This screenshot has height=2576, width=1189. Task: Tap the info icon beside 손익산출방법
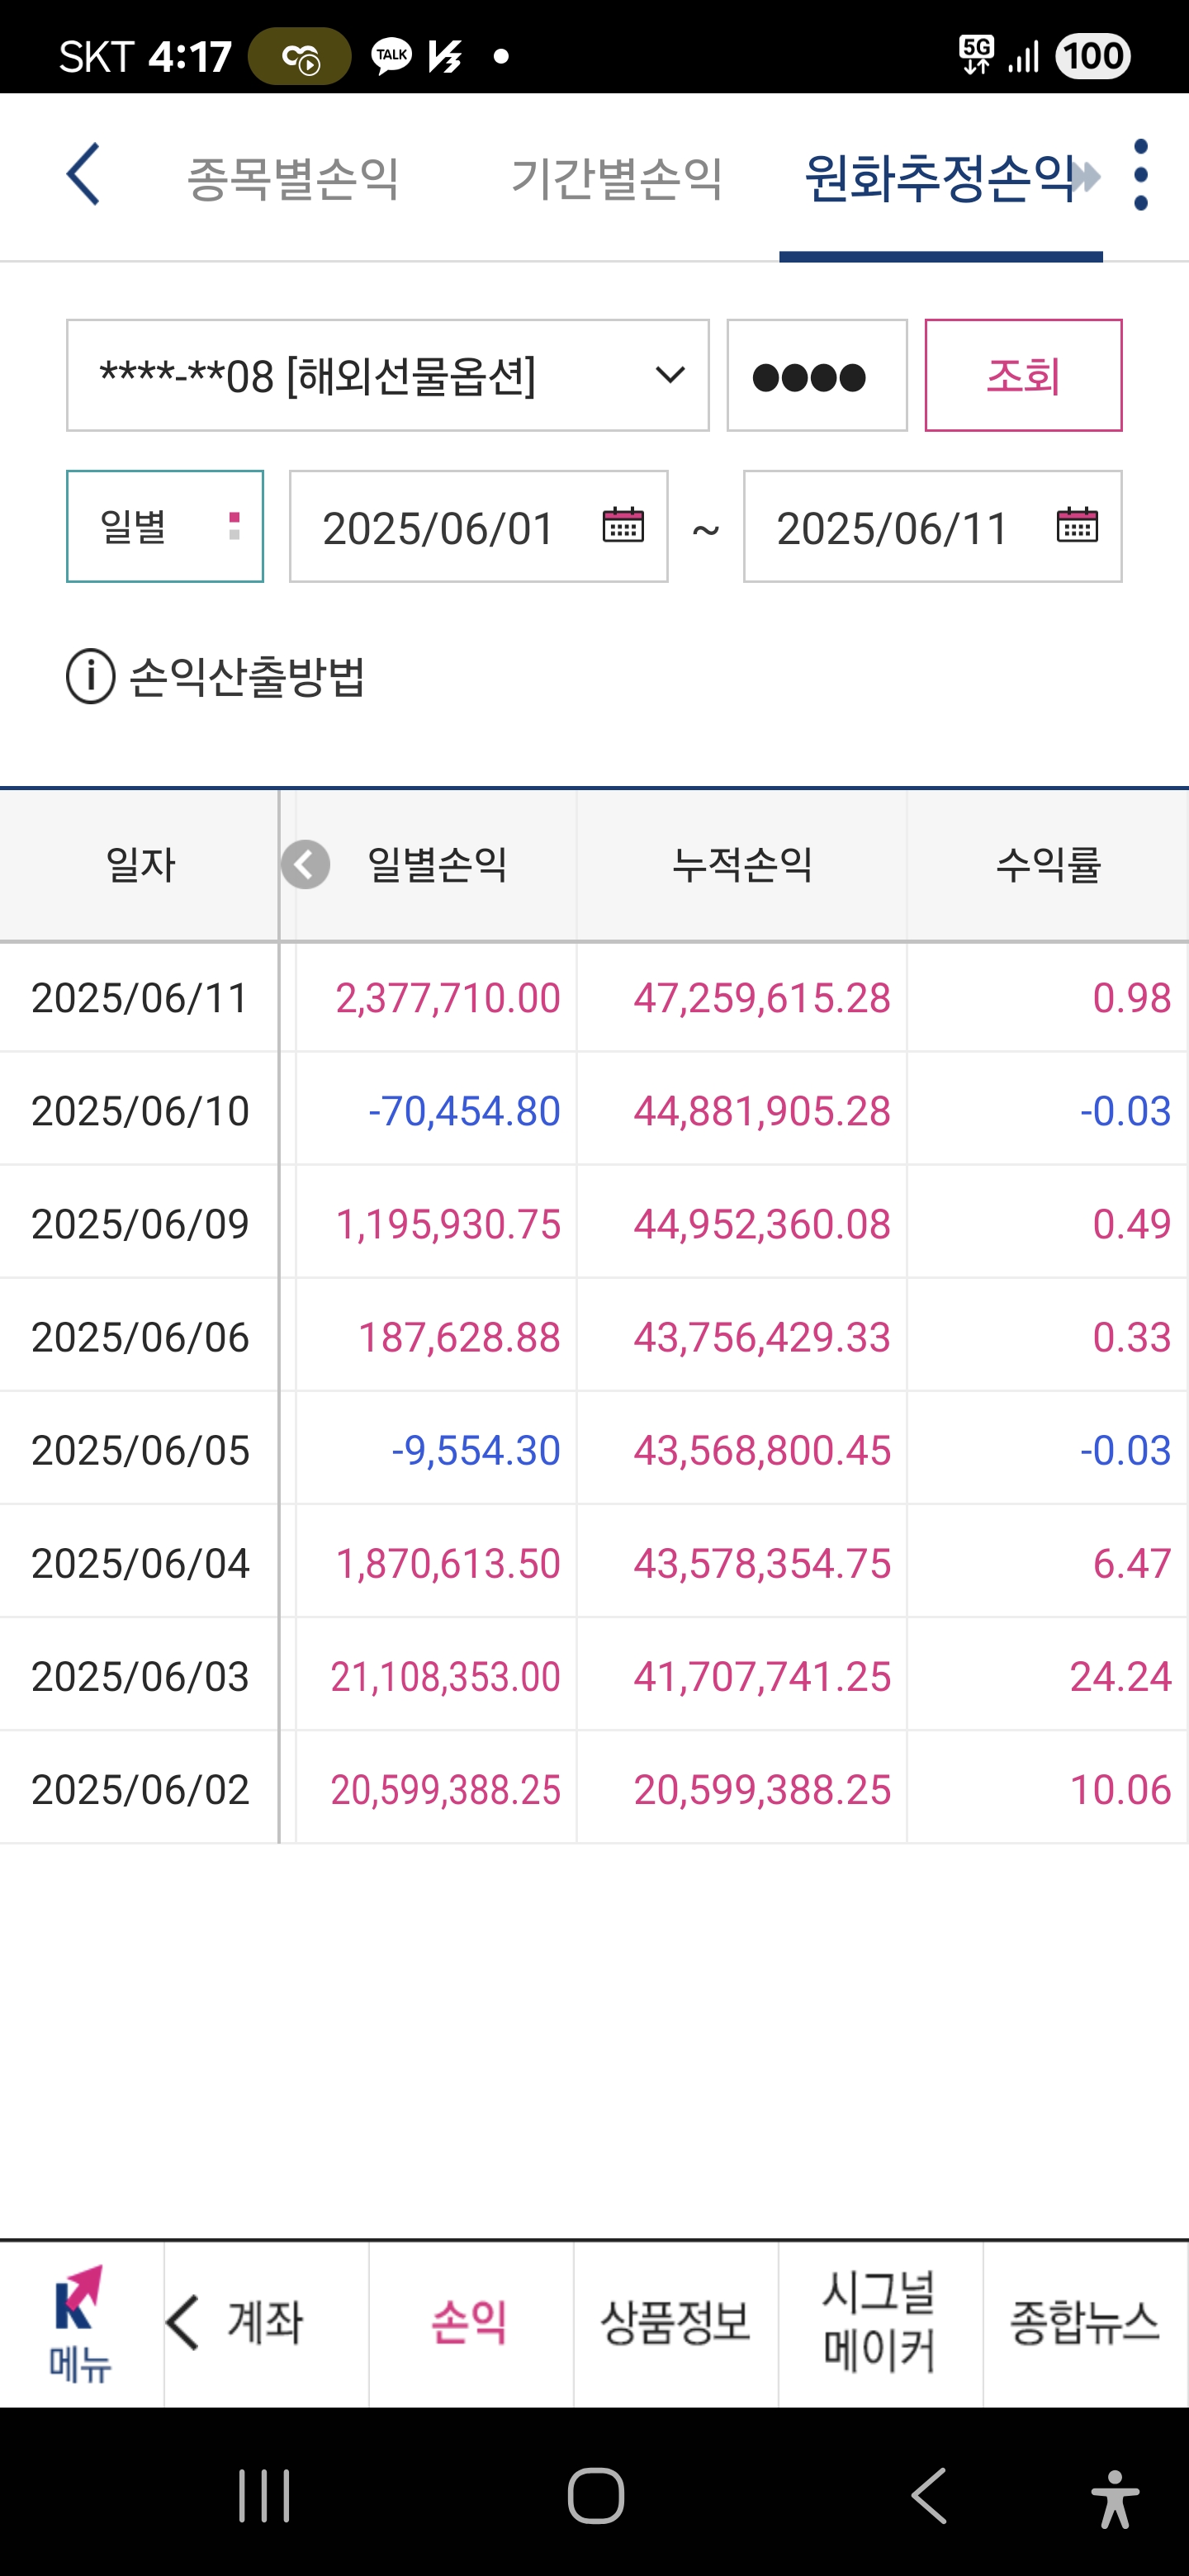pyautogui.click(x=91, y=676)
